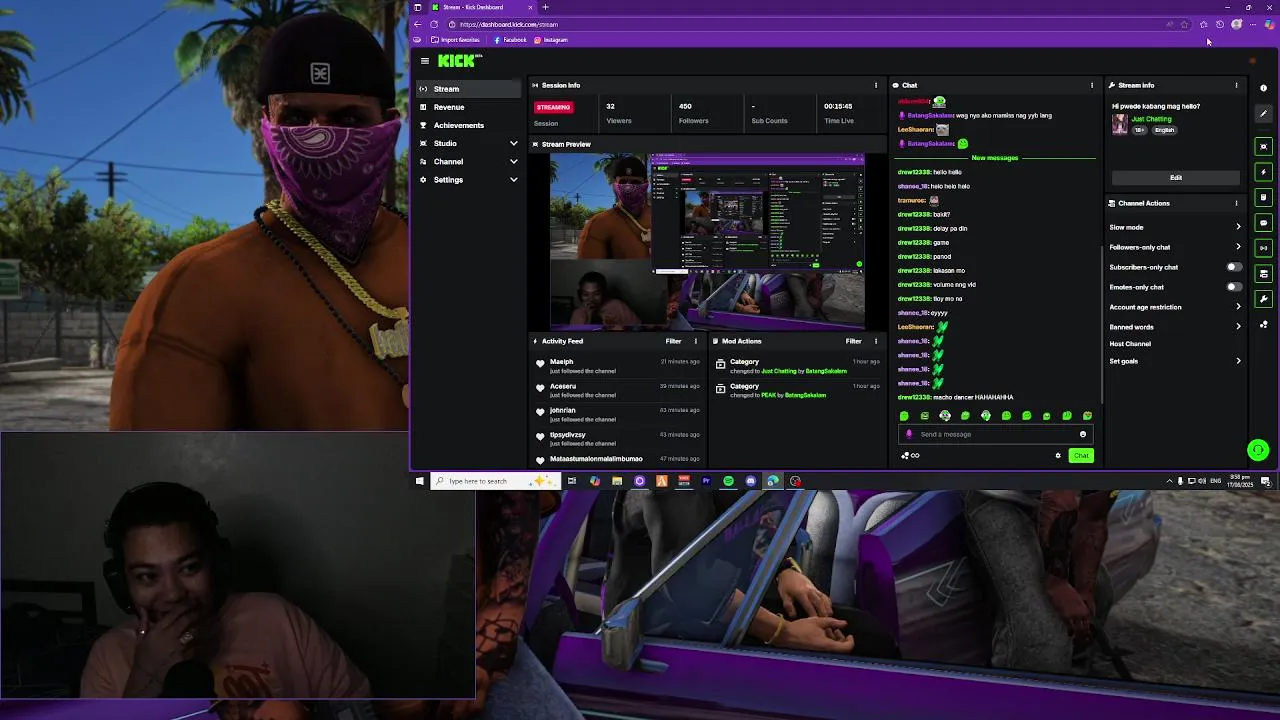Click Maelph in Activity Feed
The width and height of the screenshot is (1280, 720).
coord(561,362)
